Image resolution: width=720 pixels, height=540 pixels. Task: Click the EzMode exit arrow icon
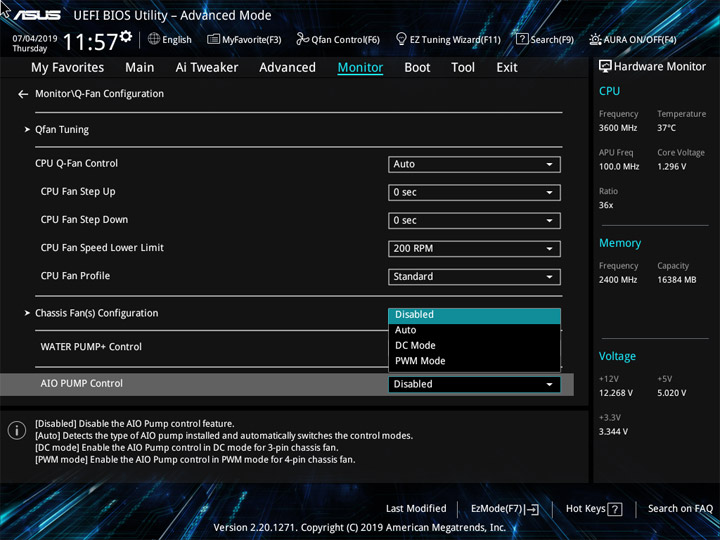(532, 509)
